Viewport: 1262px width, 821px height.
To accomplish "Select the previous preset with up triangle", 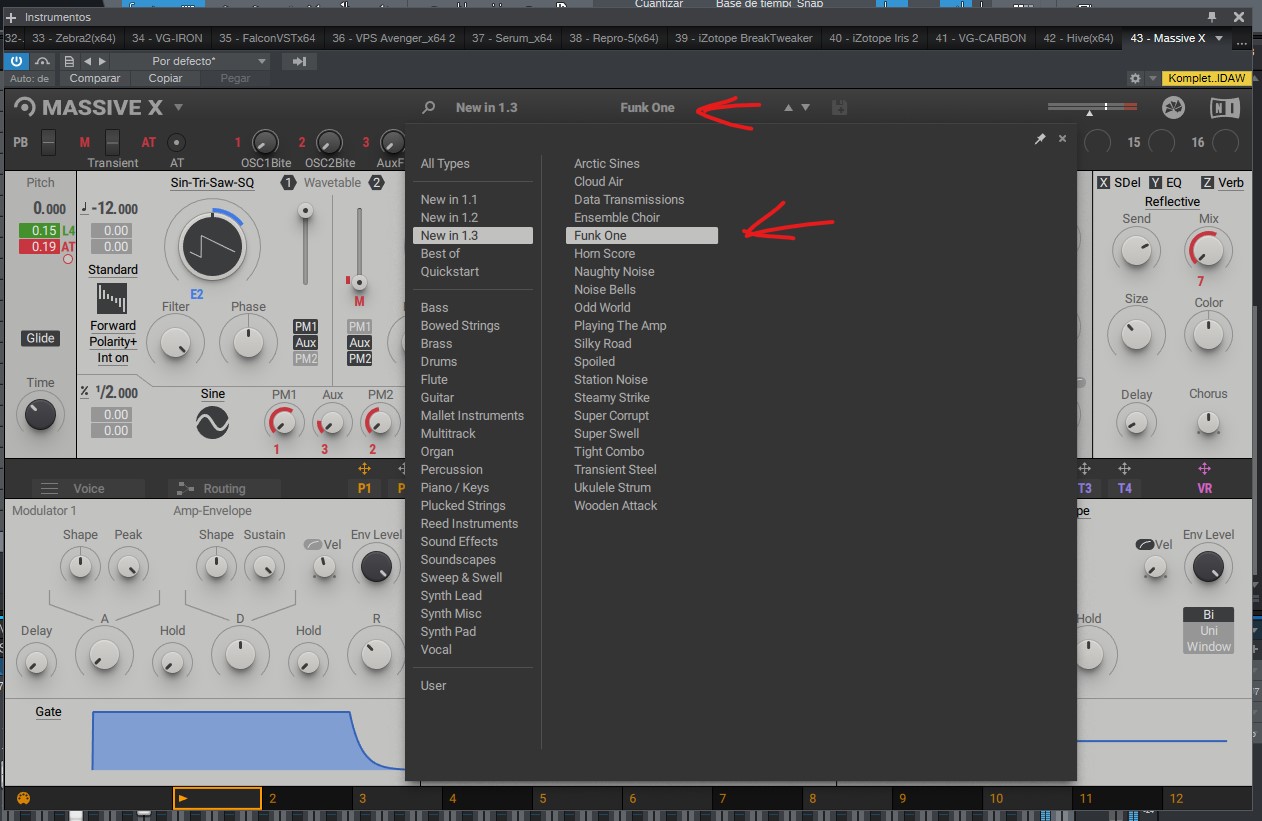I will click(x=788, y=107).
